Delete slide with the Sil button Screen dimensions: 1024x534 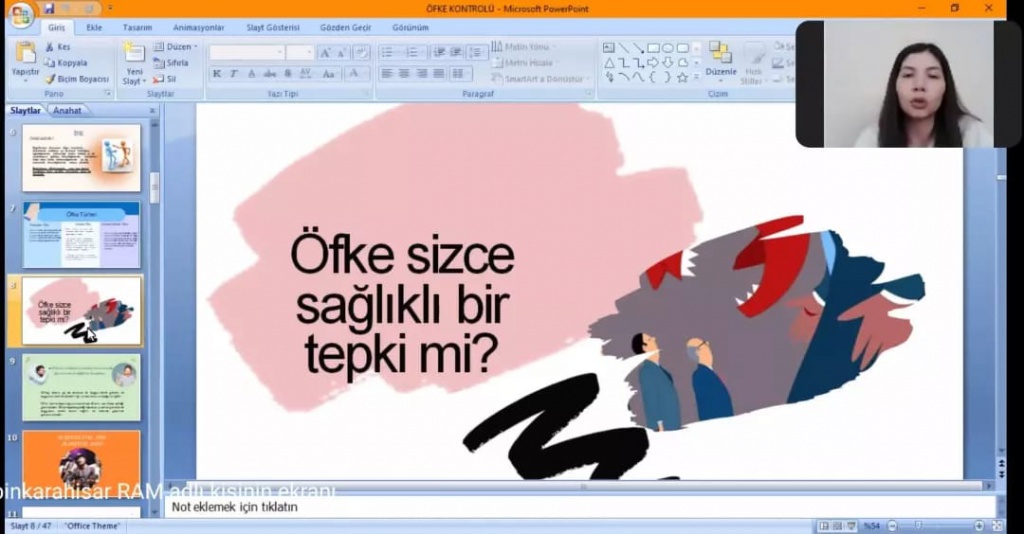[166, 79]
